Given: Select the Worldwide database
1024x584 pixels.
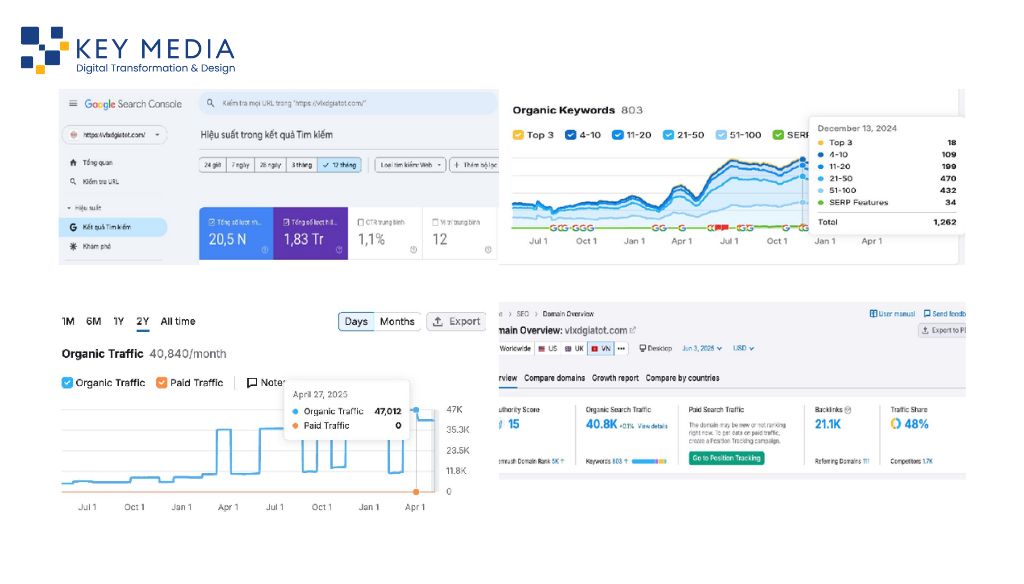Looking at the screenshot, I should coord(516,349).
